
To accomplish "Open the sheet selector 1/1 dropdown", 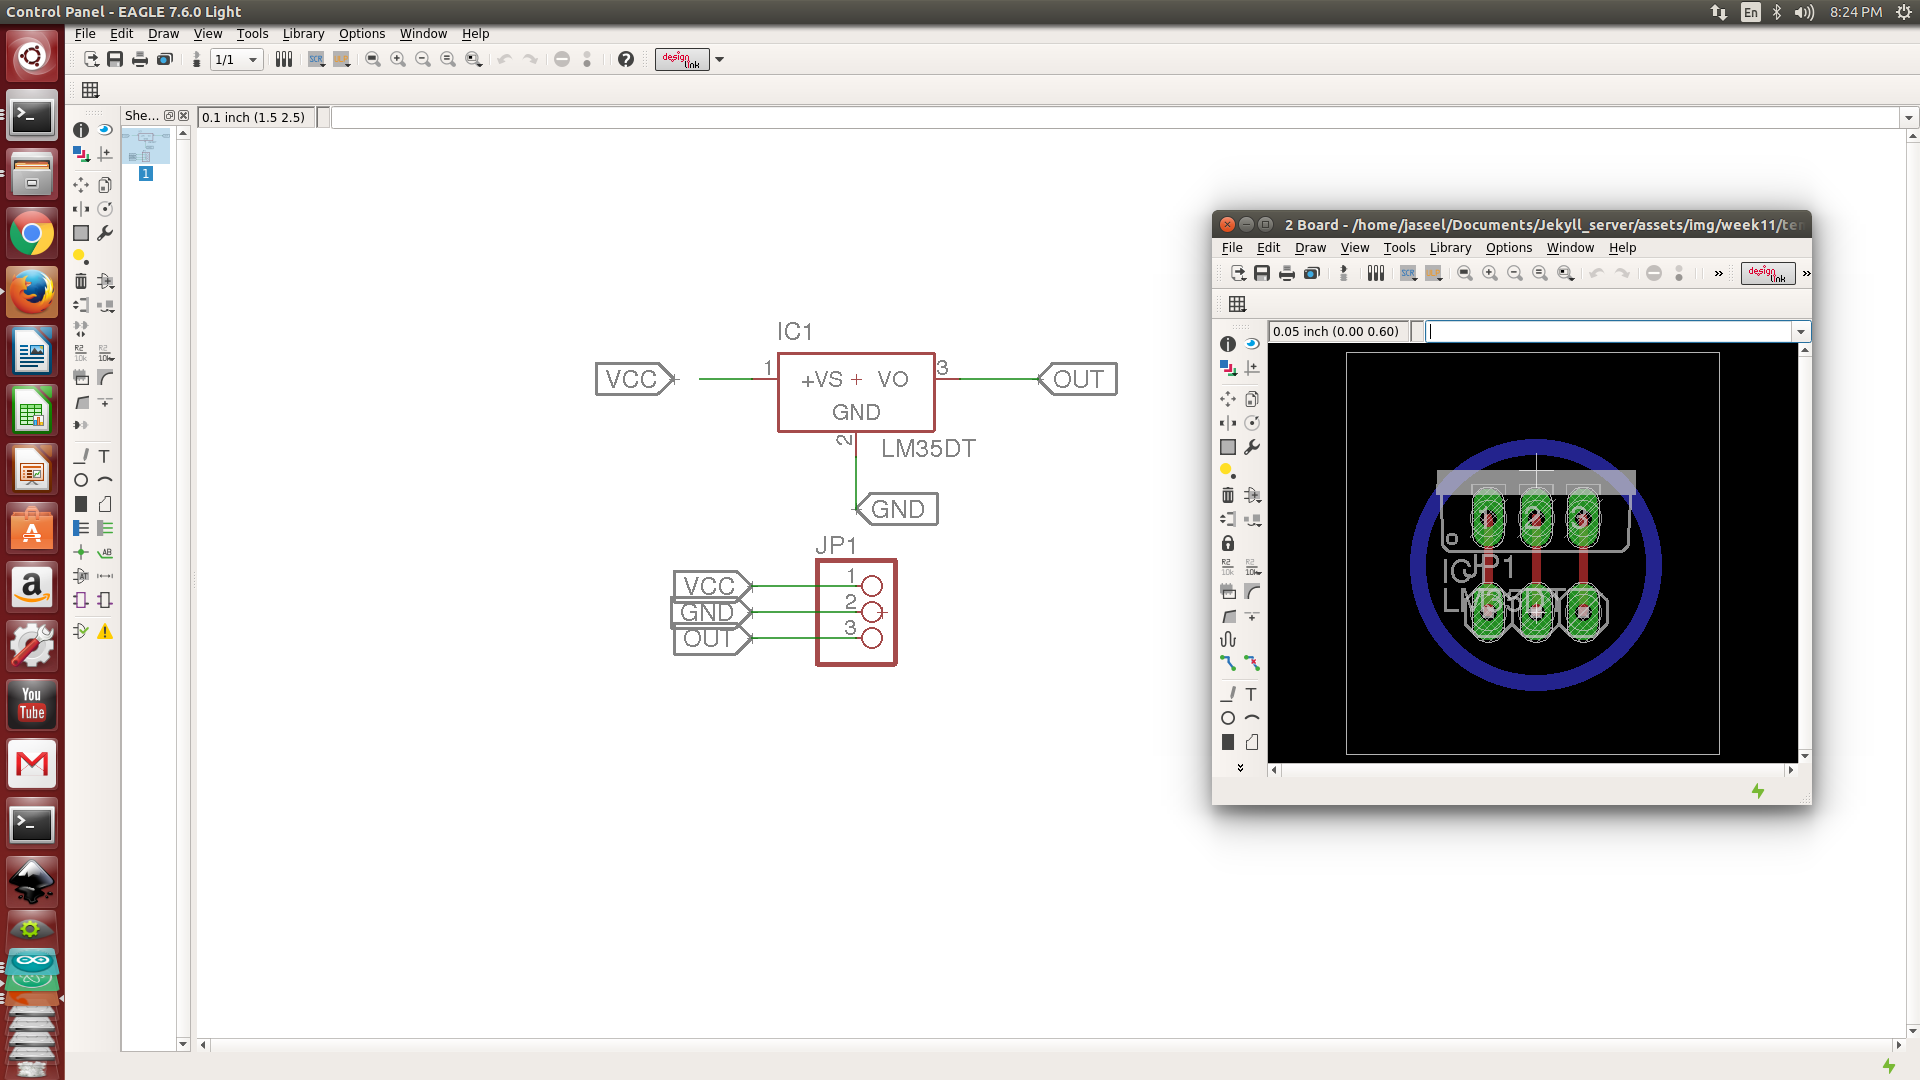I will 237,59.
